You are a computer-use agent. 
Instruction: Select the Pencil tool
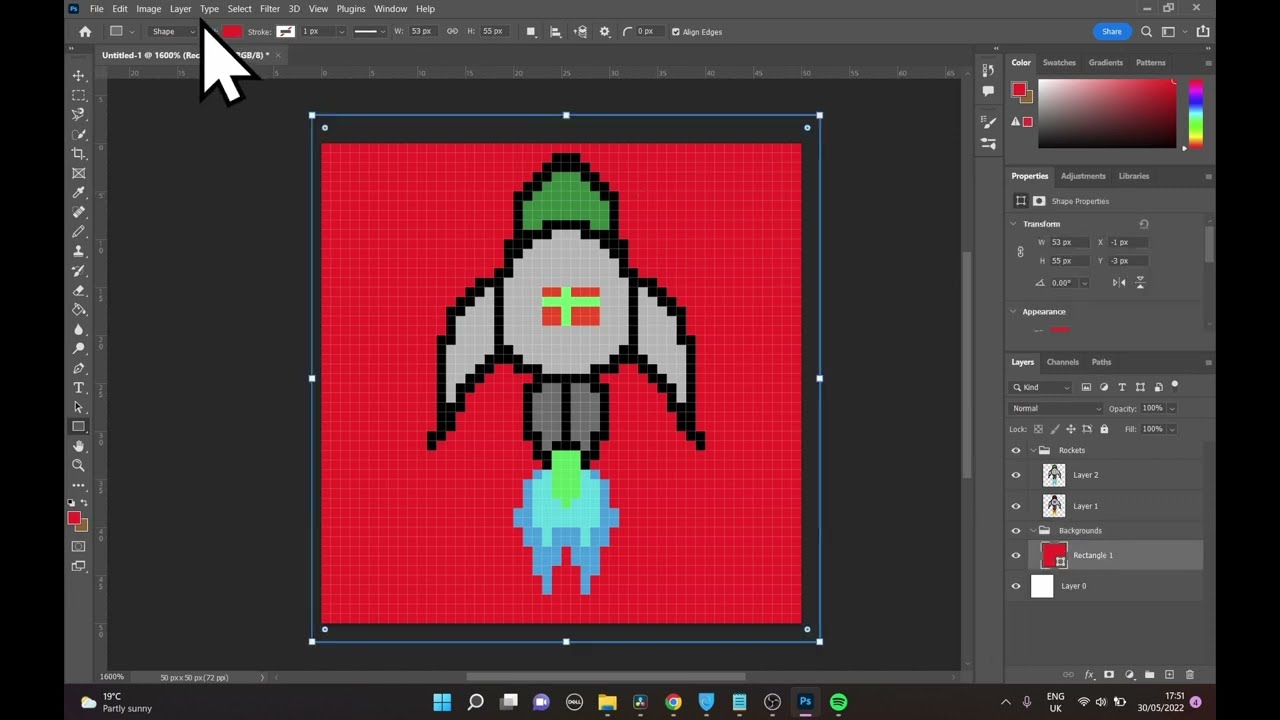coord(78,232)
